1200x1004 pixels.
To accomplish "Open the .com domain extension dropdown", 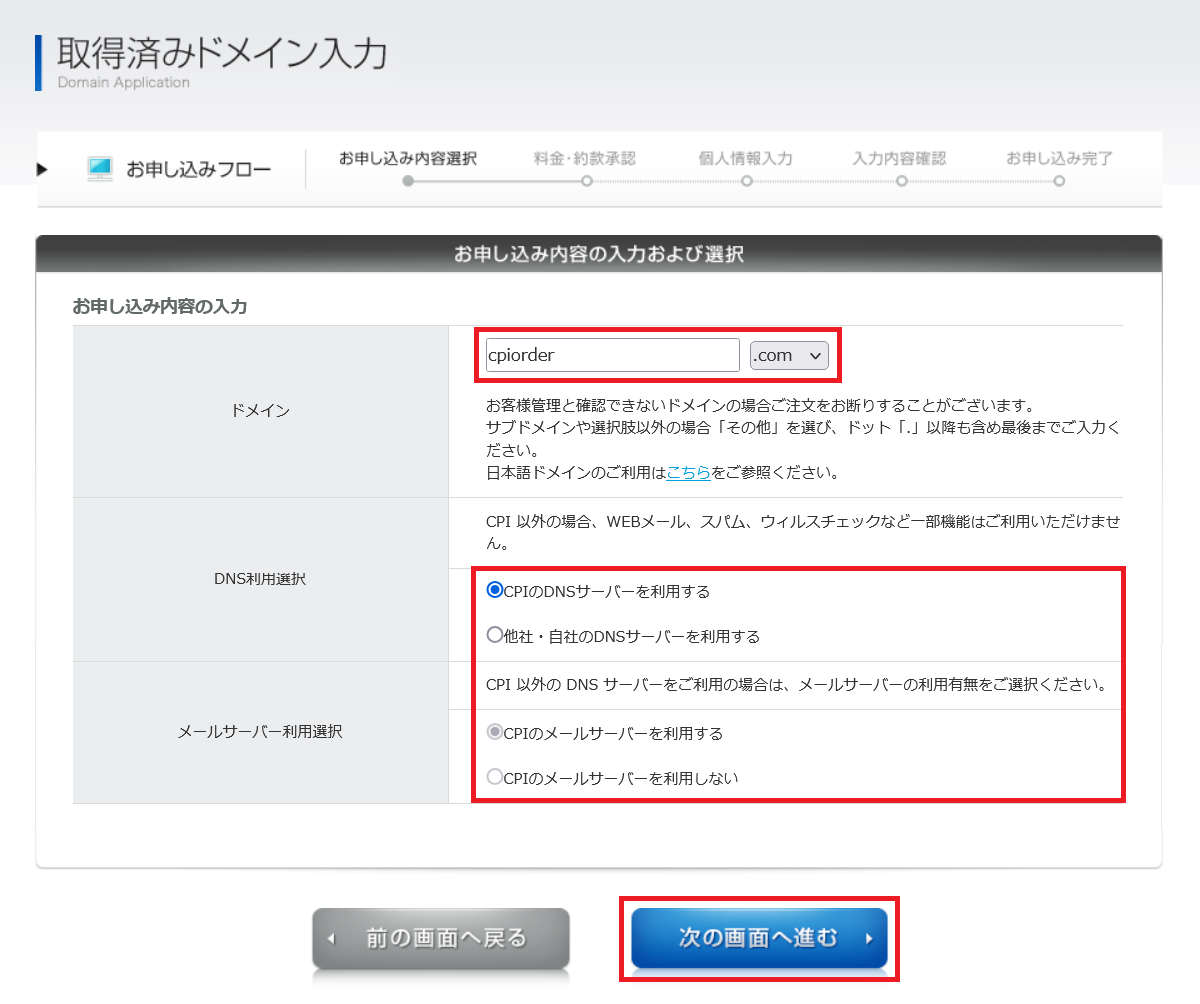I will click(789, 355).
